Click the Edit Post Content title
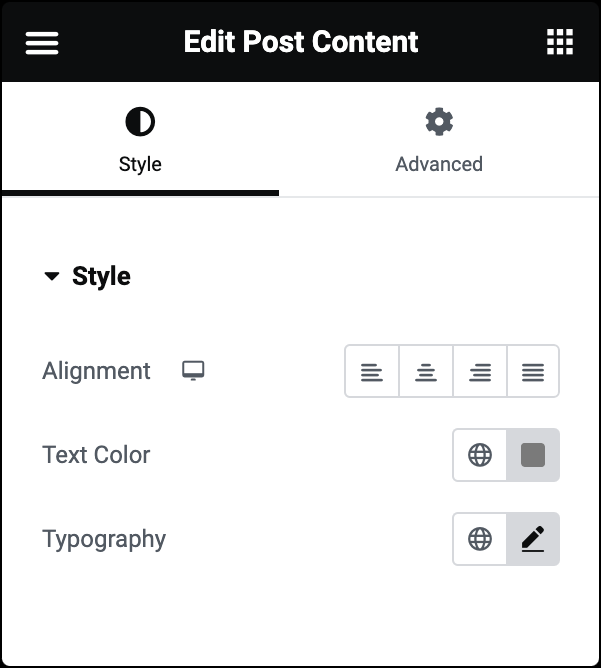 point(301,42)
